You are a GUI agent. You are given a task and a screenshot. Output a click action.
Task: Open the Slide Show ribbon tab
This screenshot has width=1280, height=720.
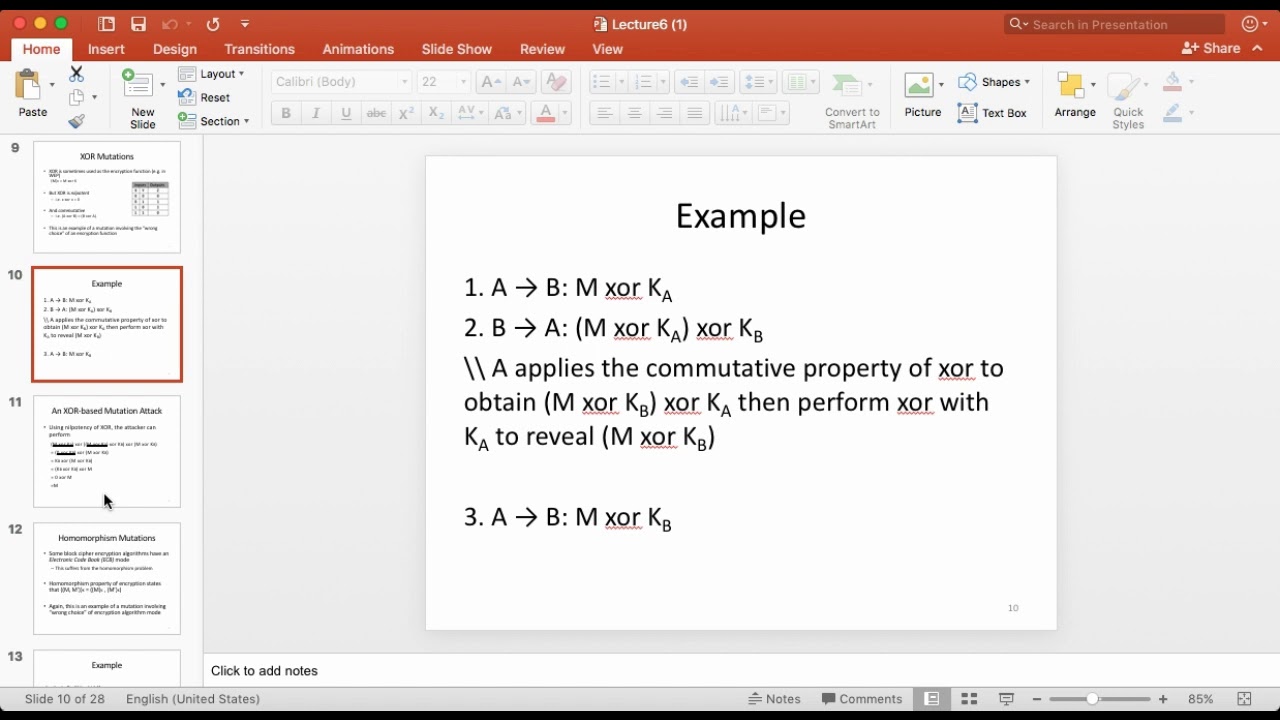pyautogui.click(x=456, y=49)
